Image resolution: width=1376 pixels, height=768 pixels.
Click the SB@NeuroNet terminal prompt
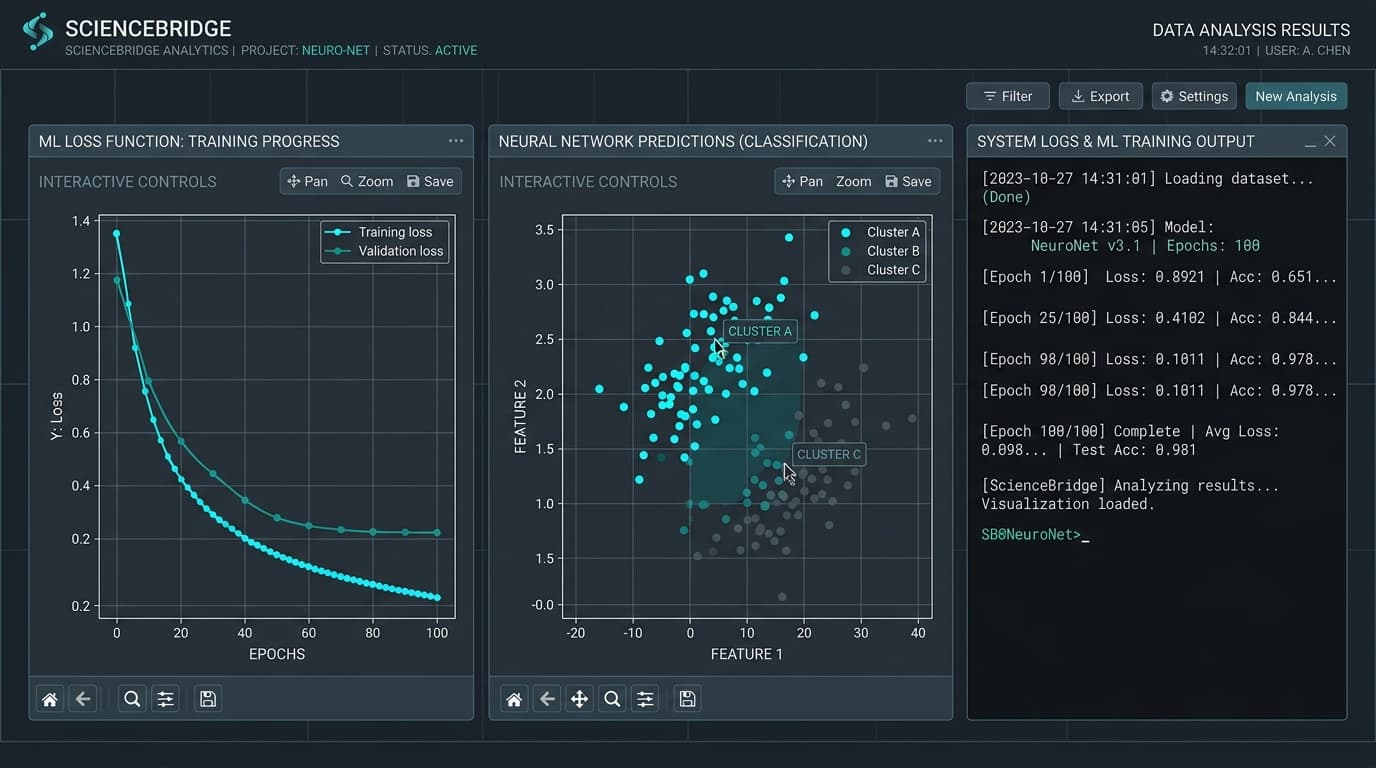1031,535
